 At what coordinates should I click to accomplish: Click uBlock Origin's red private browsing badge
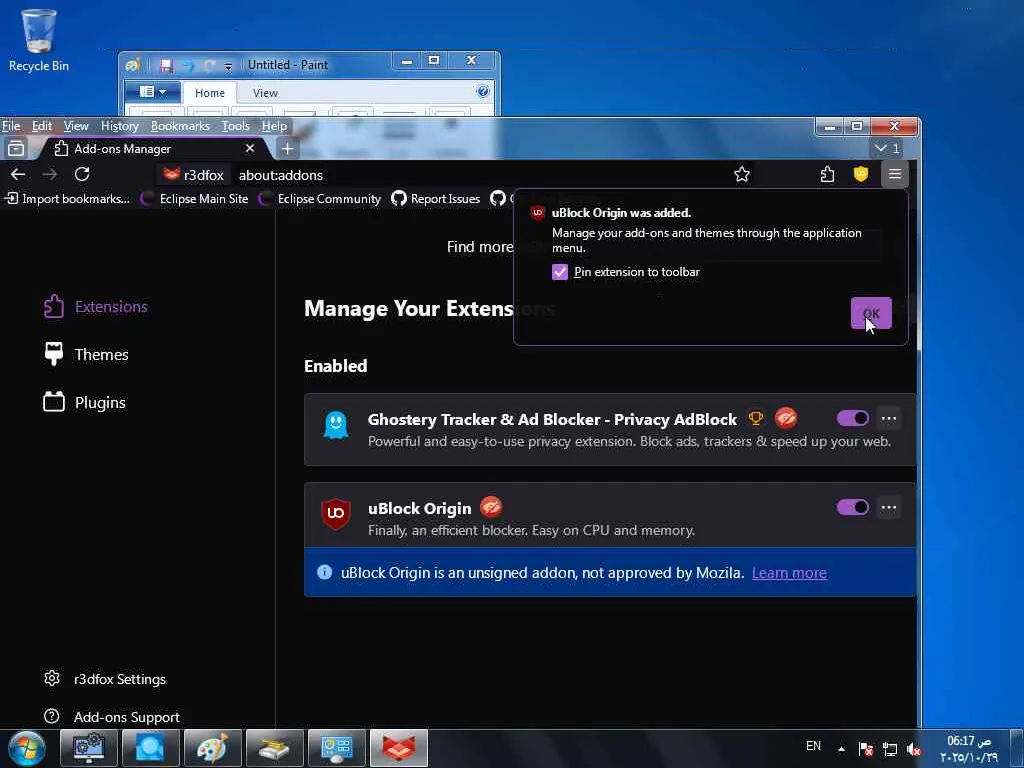coord(491,507)
